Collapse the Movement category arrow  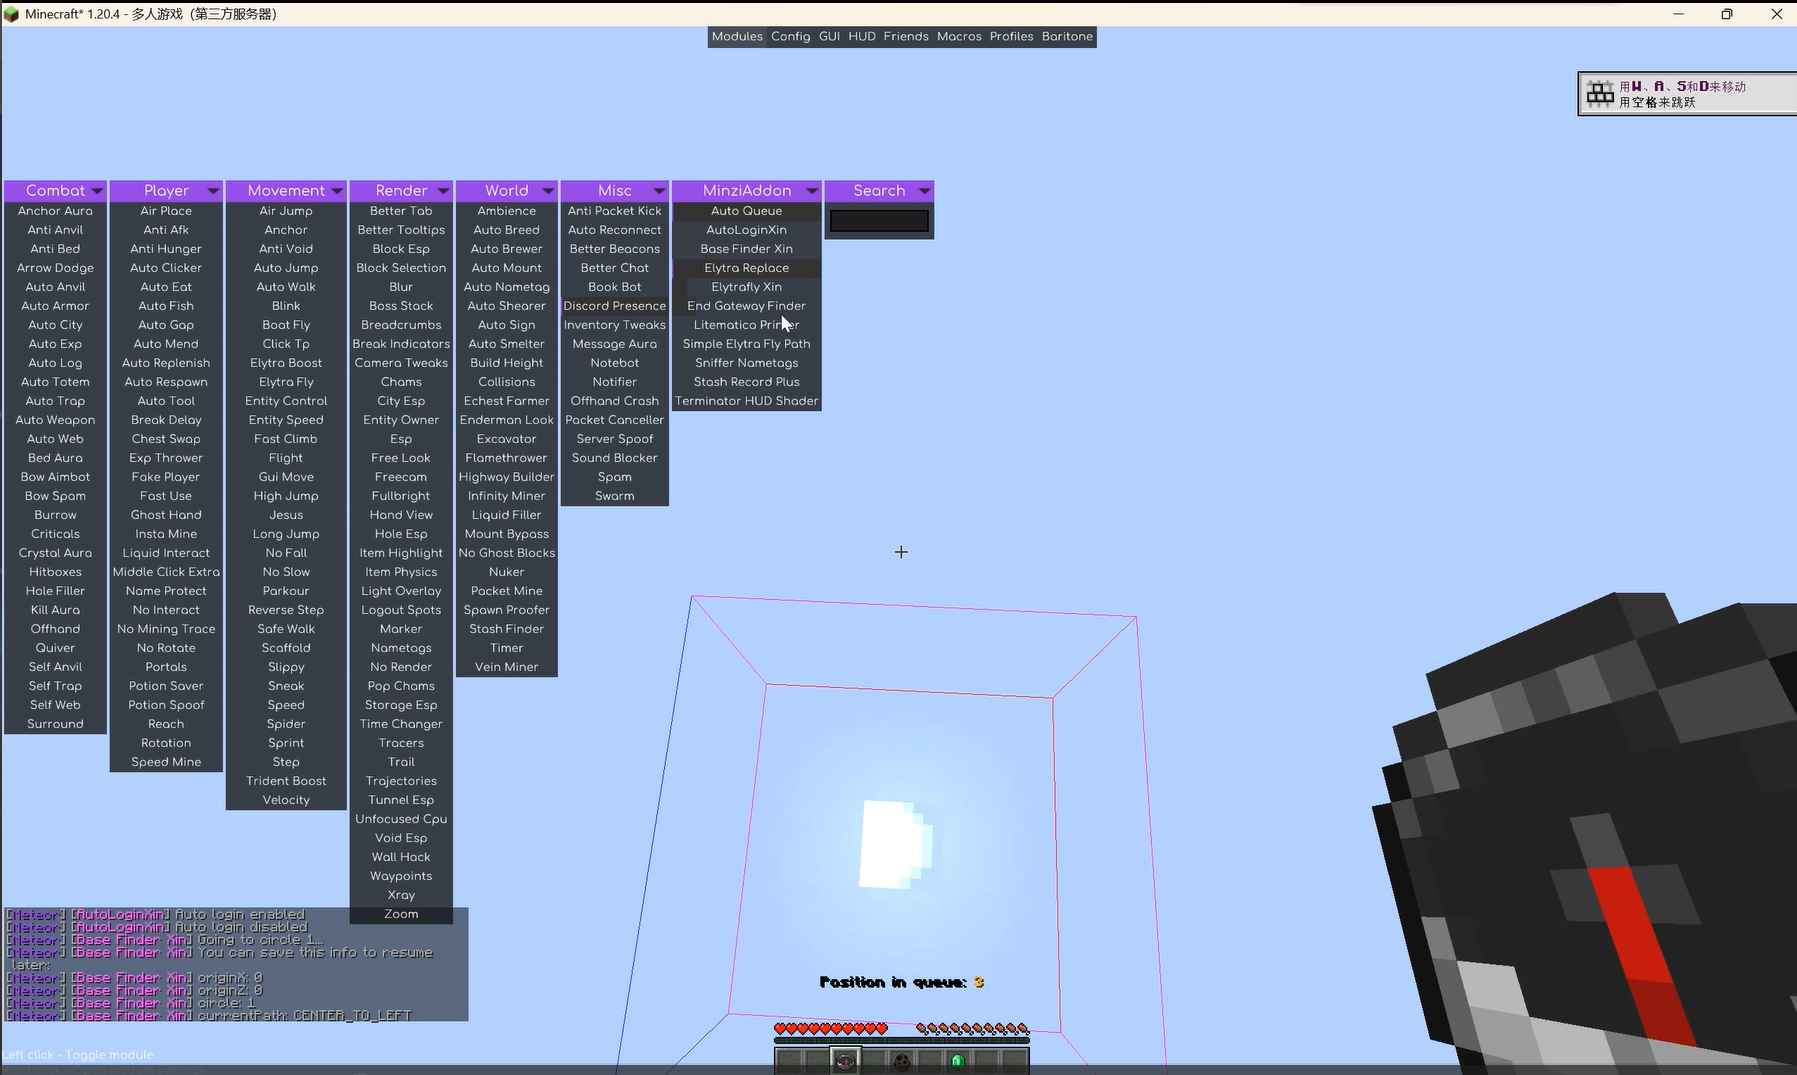(337, 191)
